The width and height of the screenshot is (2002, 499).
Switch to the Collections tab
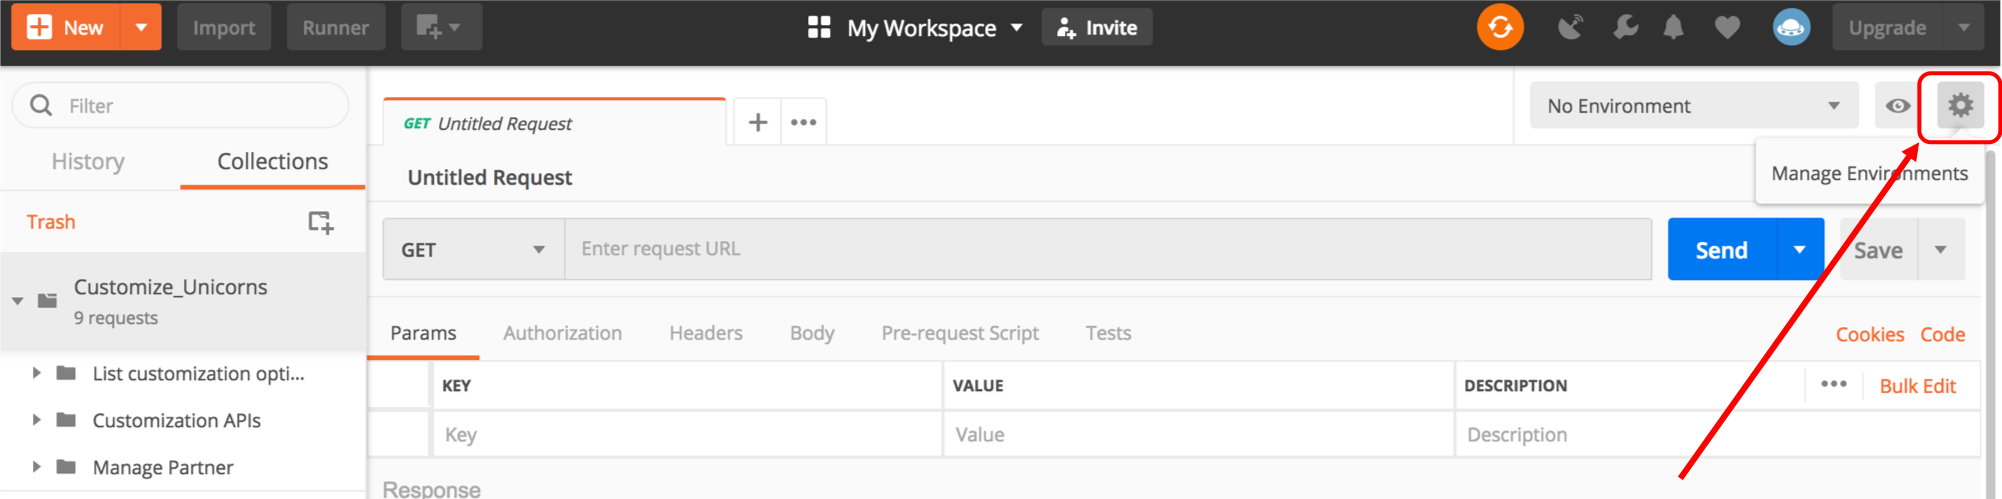click(x=272, y=161)
